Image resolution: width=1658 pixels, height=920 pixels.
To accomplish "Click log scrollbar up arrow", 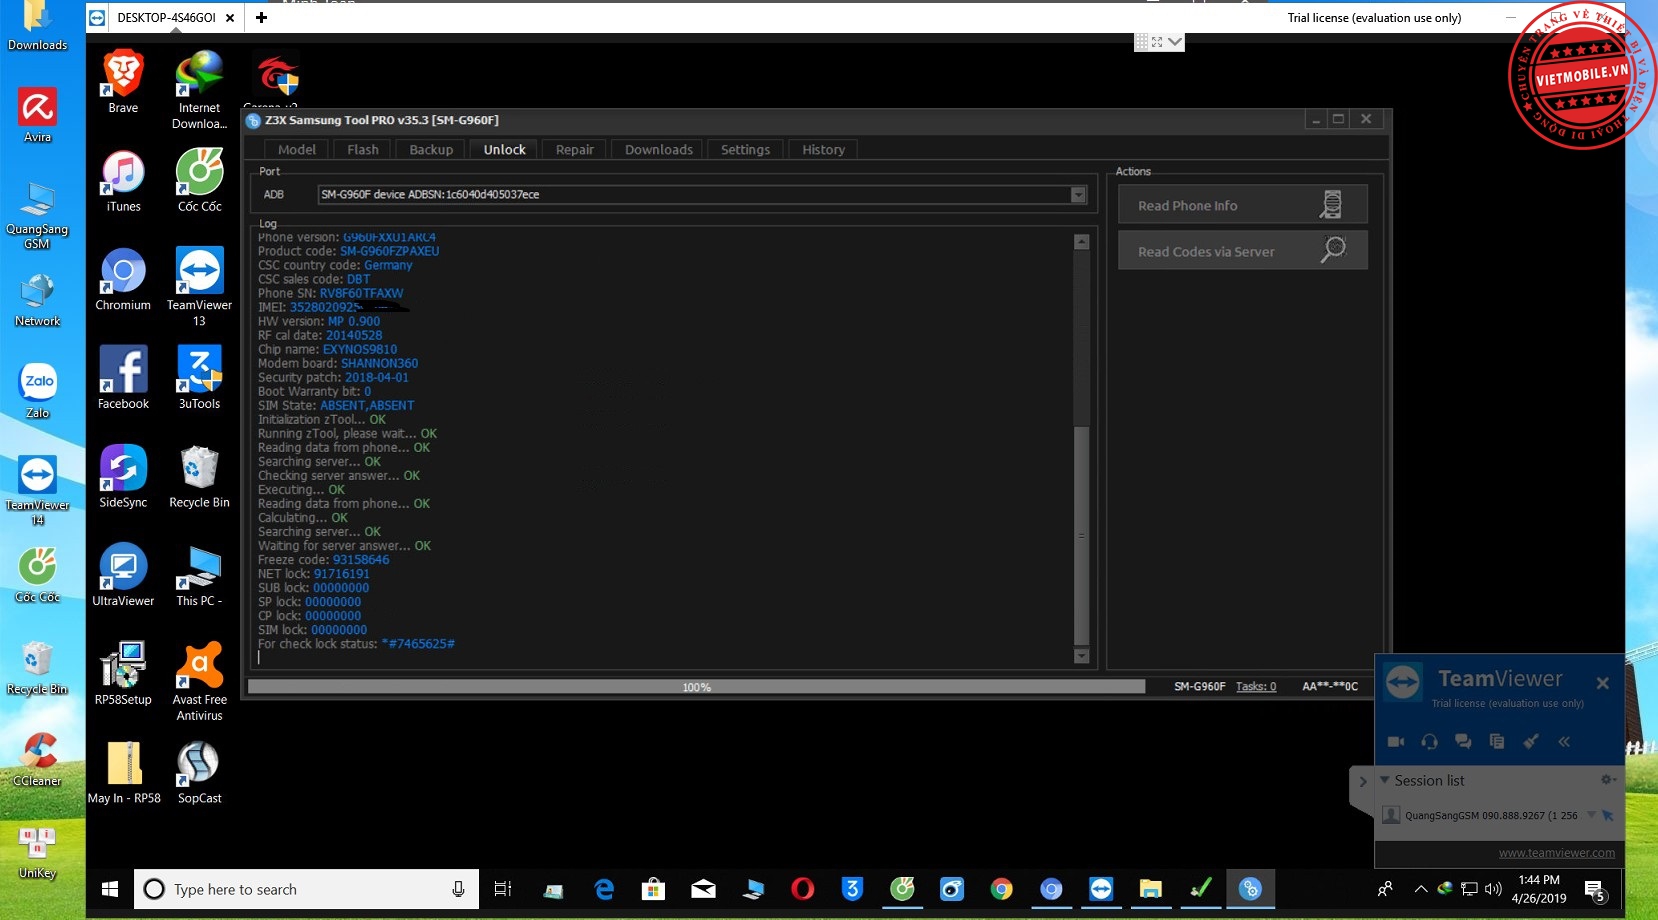I will [1081, 242].
